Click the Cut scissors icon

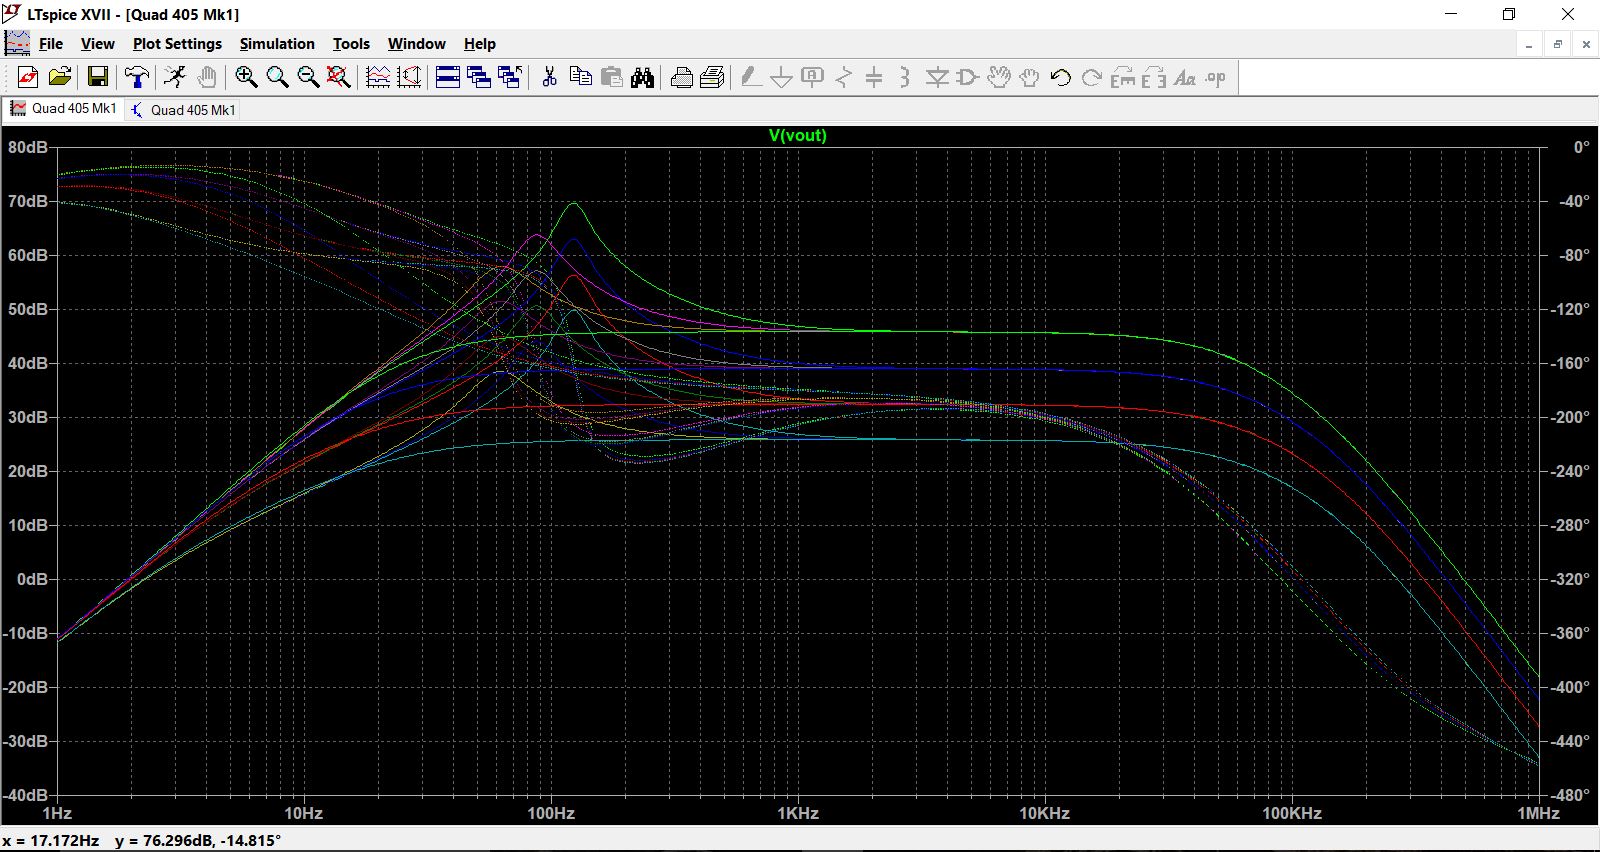tap(549, 77)
